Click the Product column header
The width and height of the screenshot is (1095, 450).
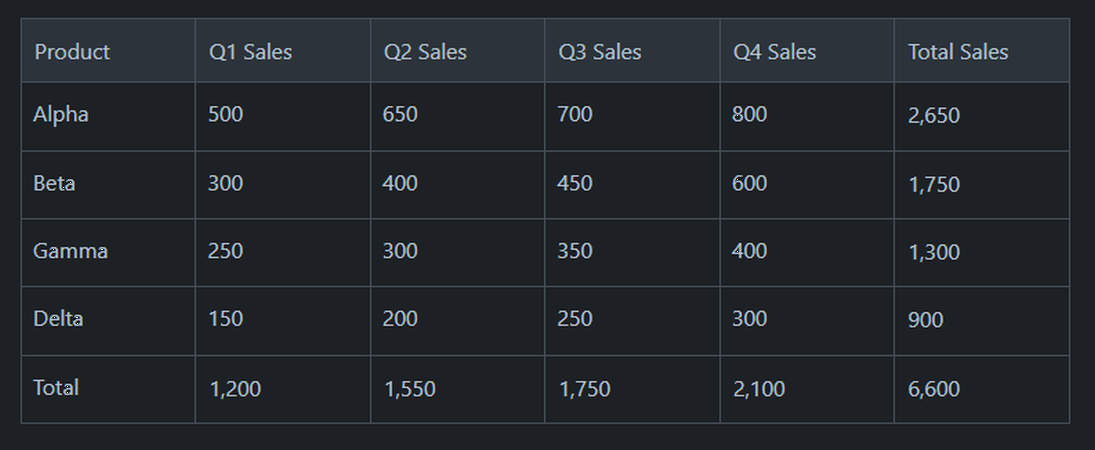[72, 52]
